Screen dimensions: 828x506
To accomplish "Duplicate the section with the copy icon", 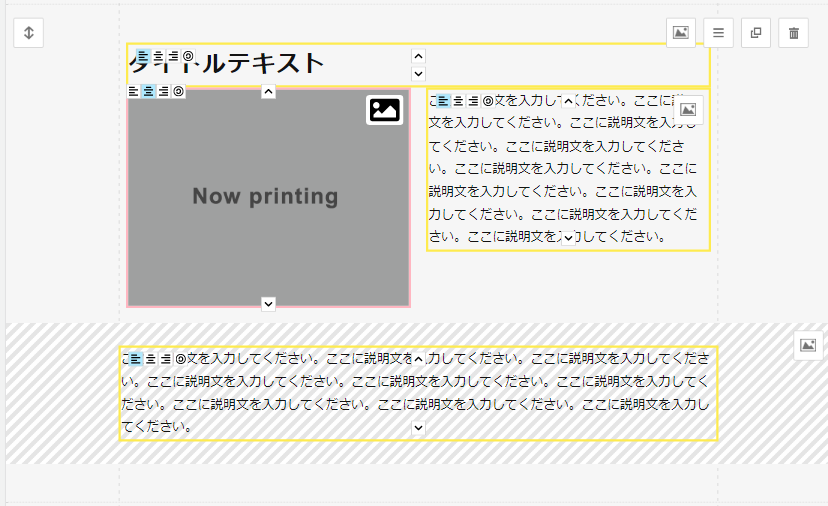I will pyautogui.click(x=756, y=32).
